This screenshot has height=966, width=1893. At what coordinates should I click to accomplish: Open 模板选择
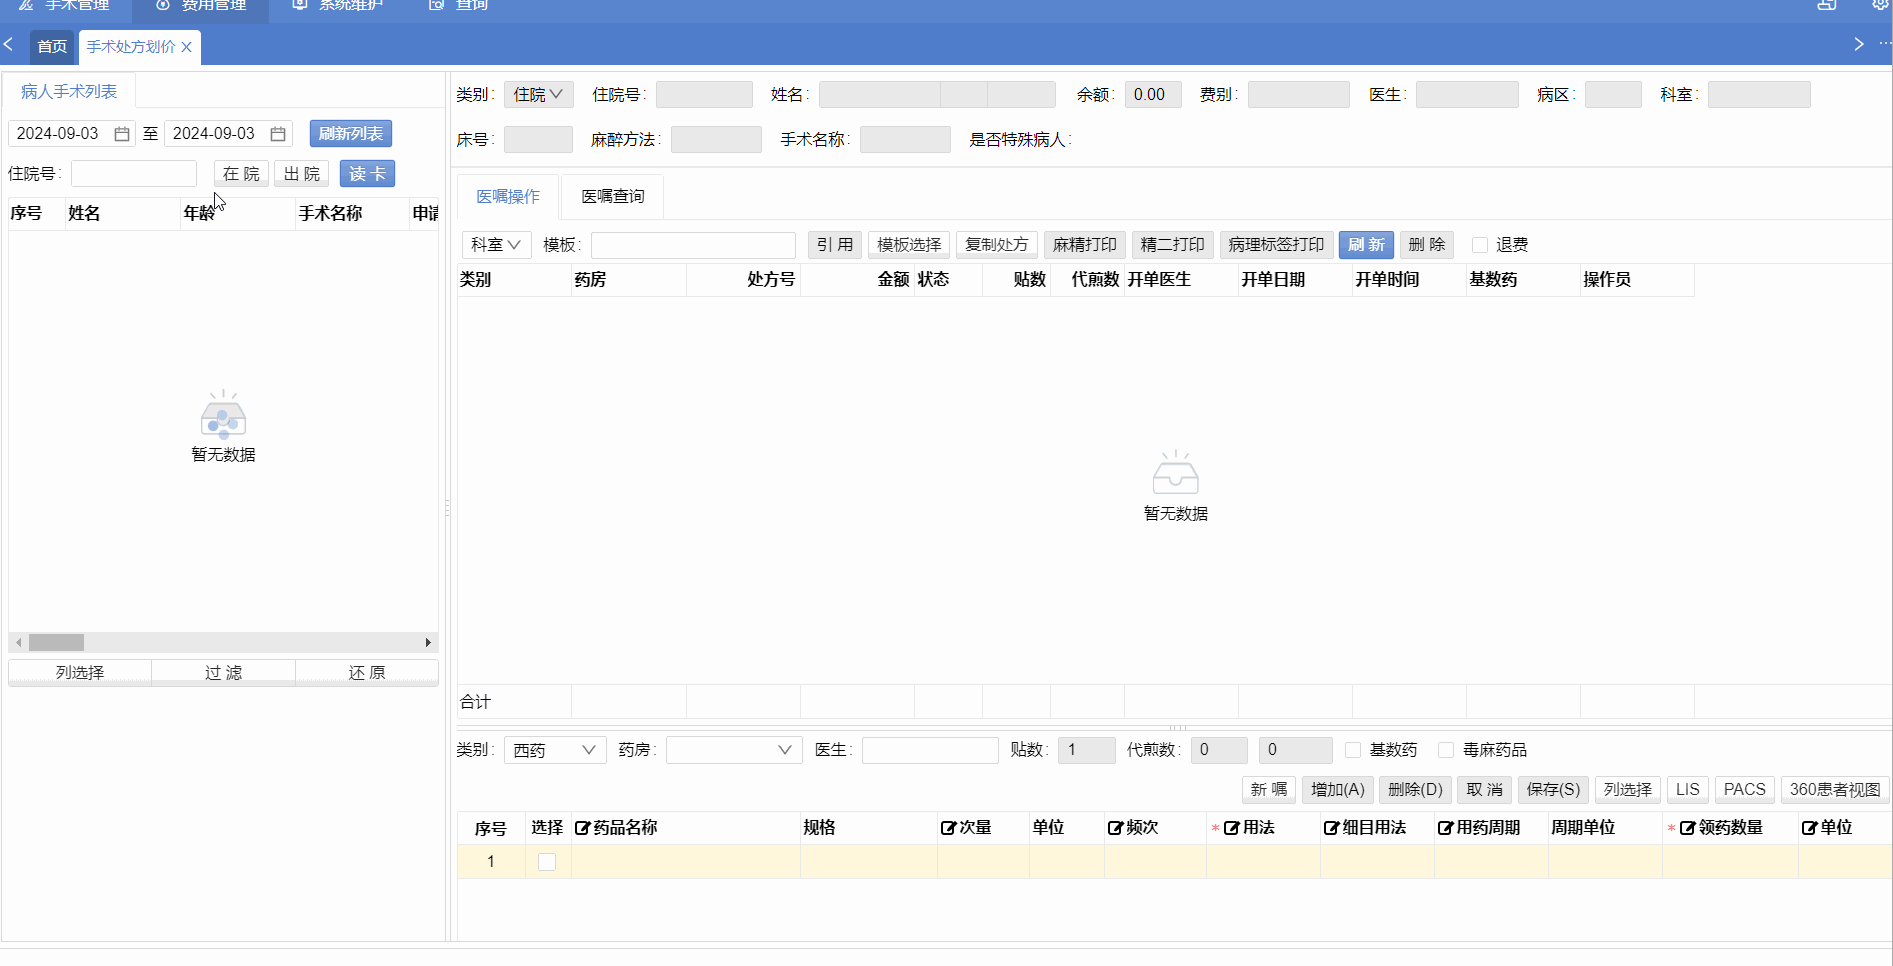pos(909,245)
